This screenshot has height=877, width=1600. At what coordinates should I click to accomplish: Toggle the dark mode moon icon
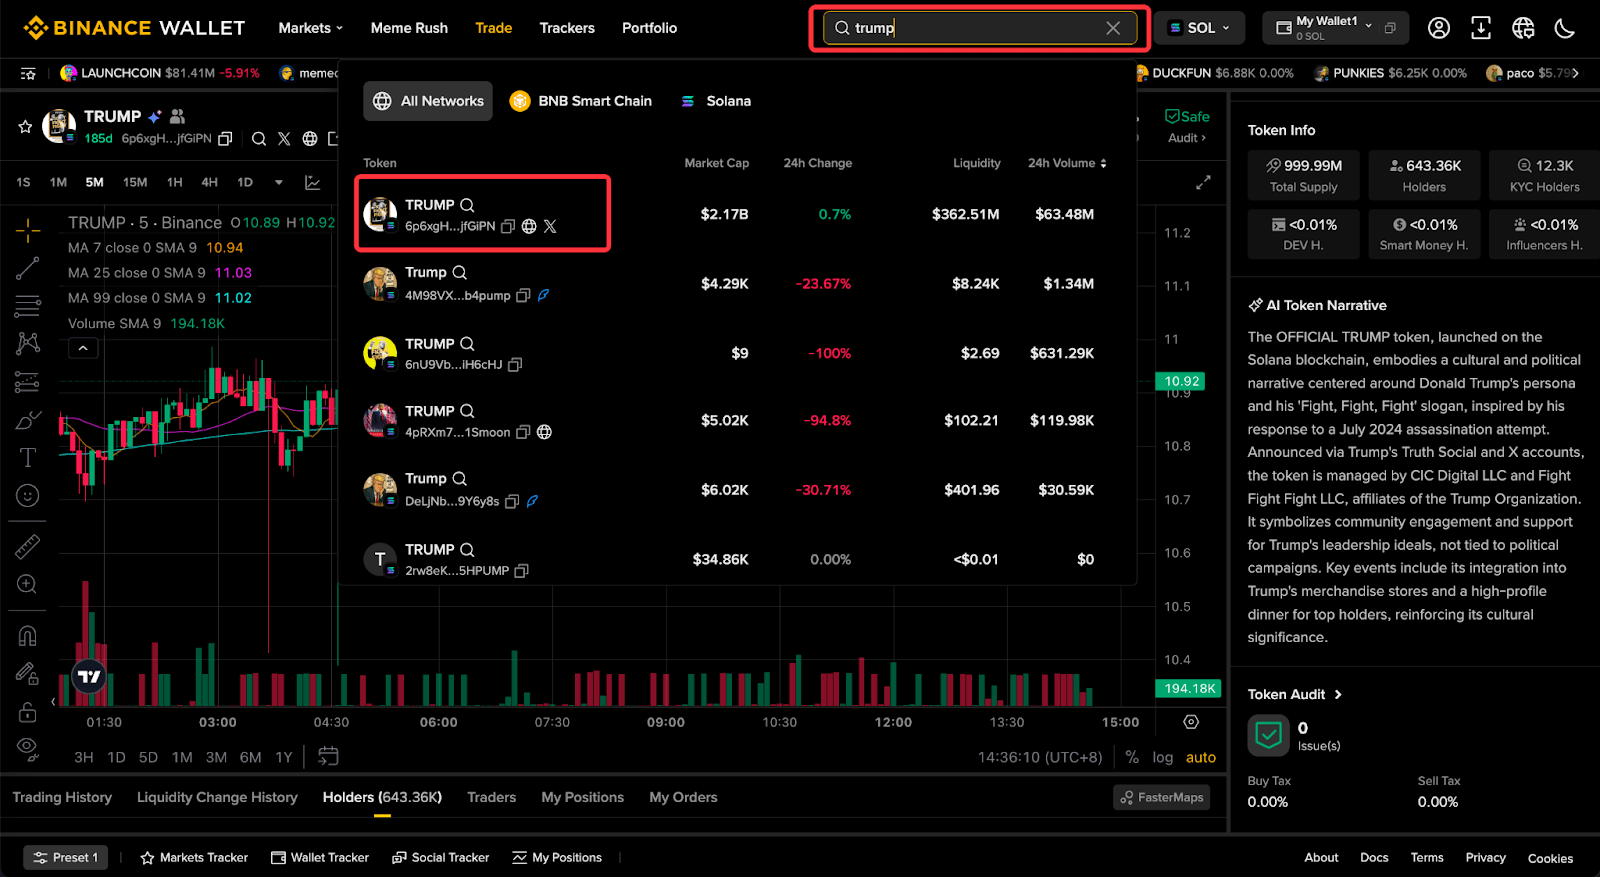tap(1565, 28)
